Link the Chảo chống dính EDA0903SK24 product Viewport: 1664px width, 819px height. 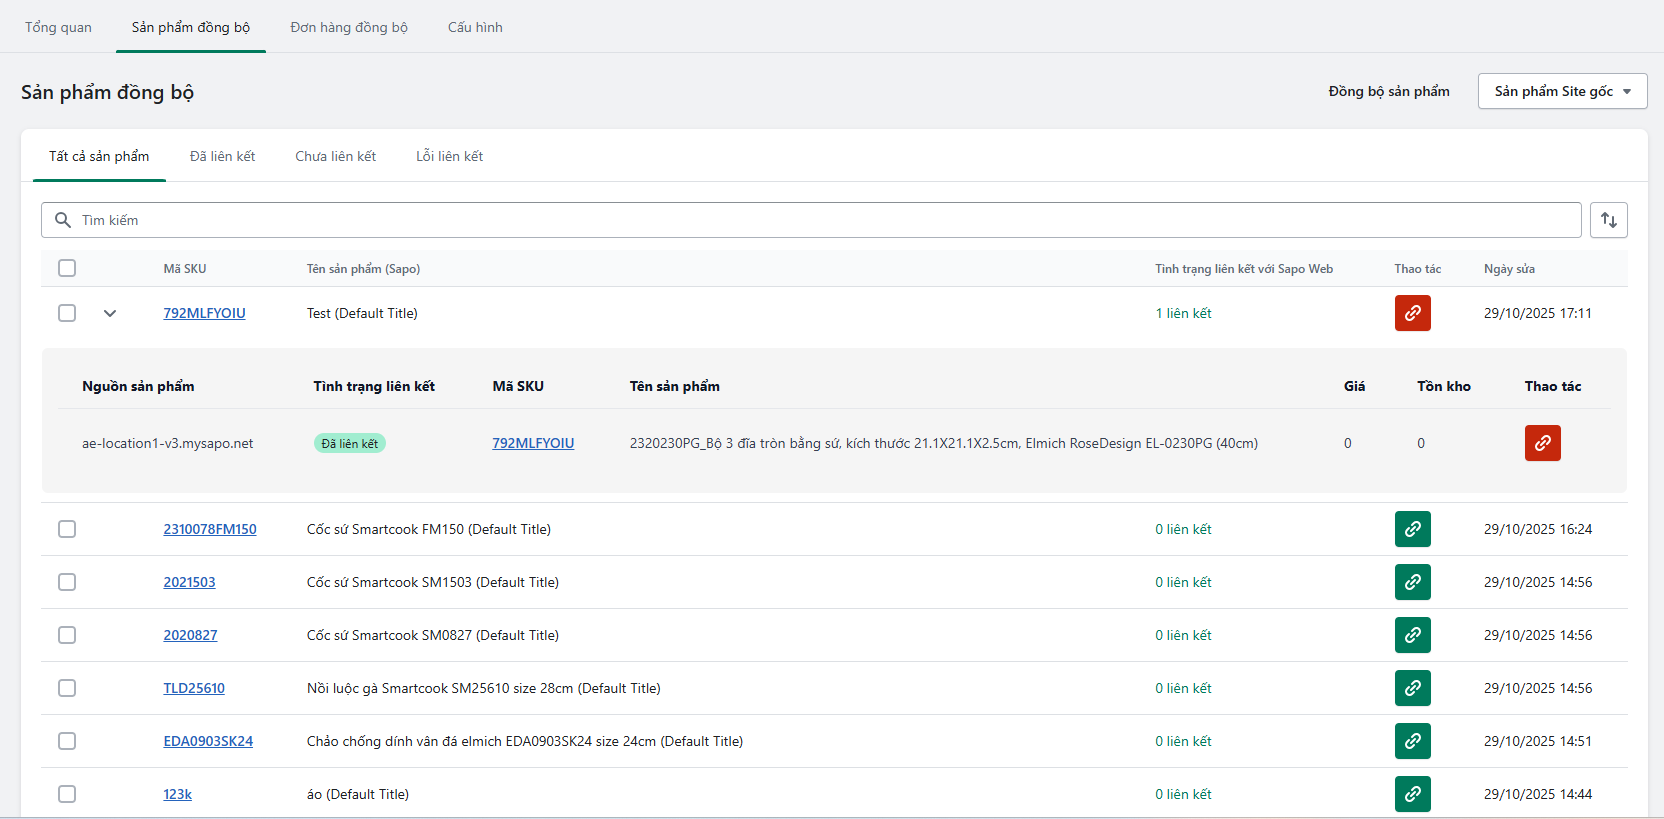(1412, 741)
